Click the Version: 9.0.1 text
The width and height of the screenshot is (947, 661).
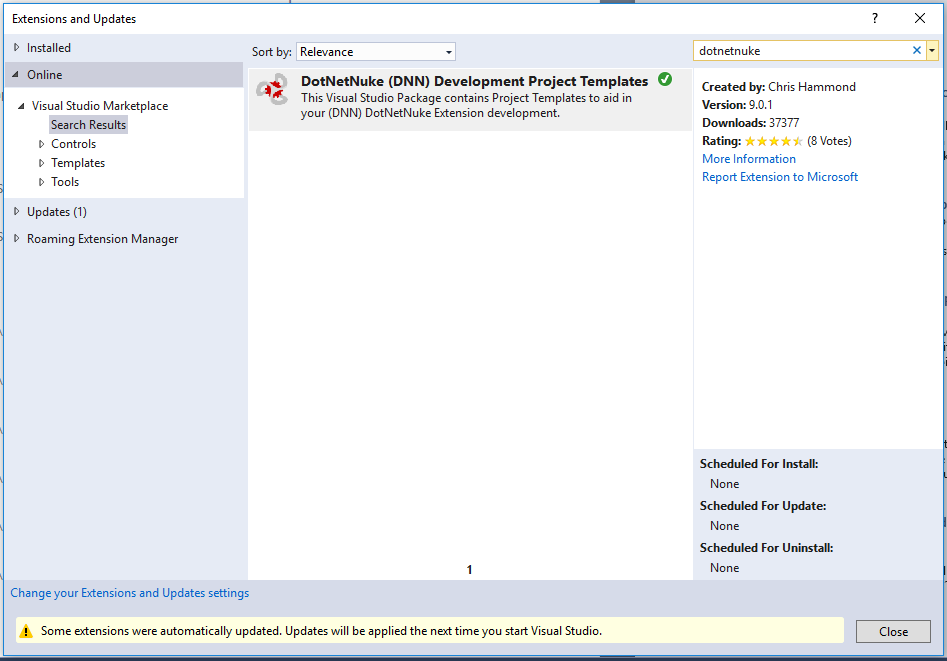(737, 105)
